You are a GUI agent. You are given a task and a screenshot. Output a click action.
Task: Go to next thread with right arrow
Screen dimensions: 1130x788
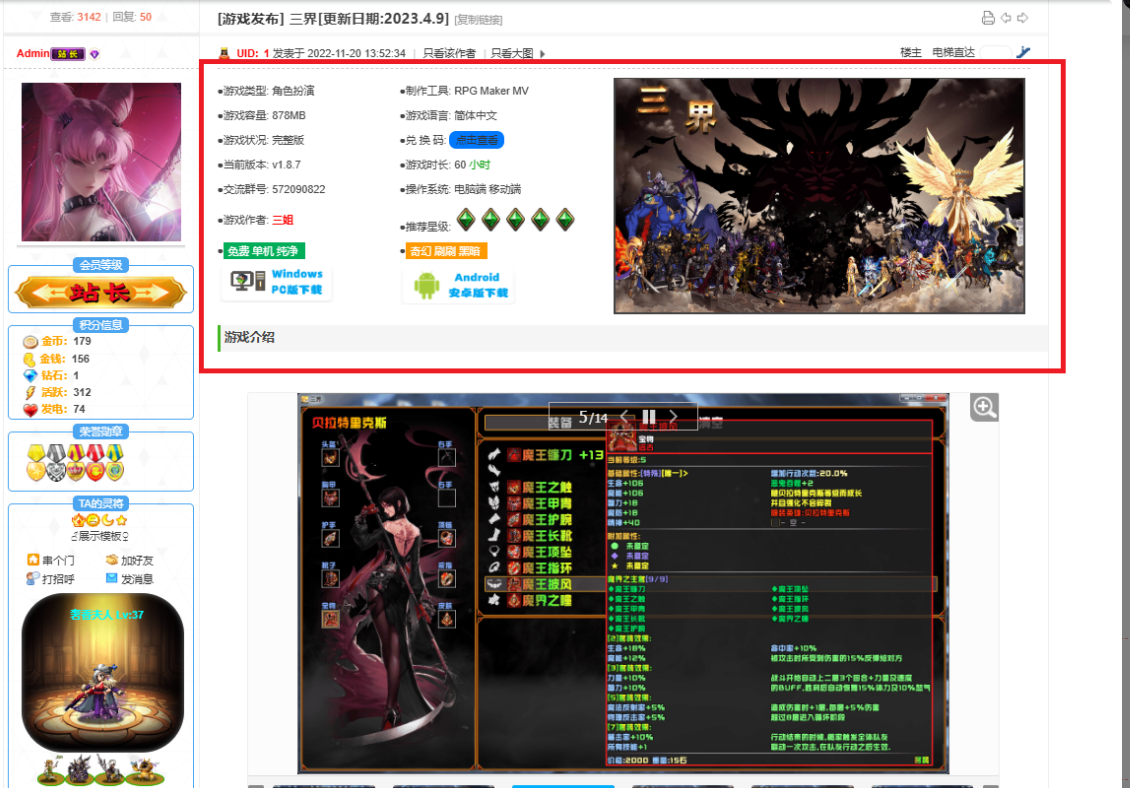tap(1023, 18)
